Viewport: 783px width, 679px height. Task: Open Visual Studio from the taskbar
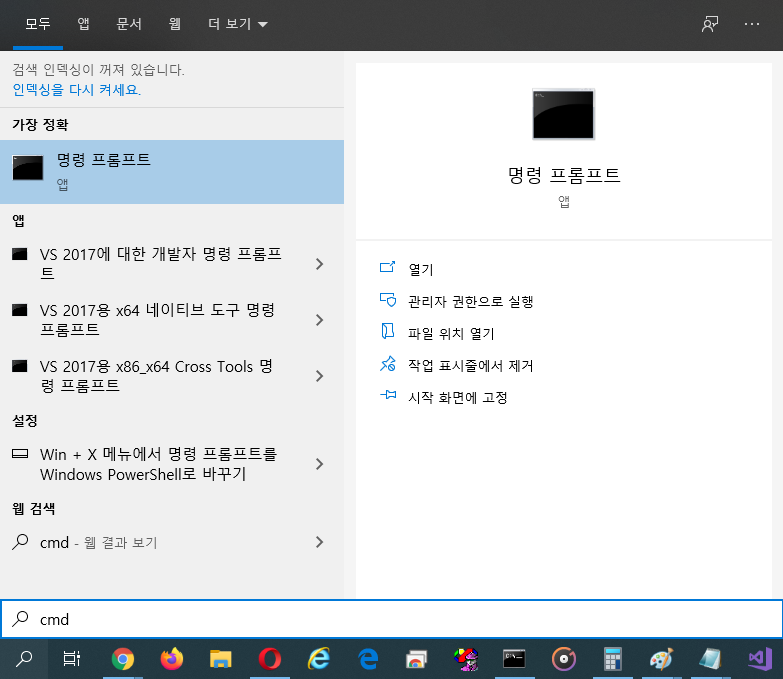pyautogui.click(x=760, y=659)
